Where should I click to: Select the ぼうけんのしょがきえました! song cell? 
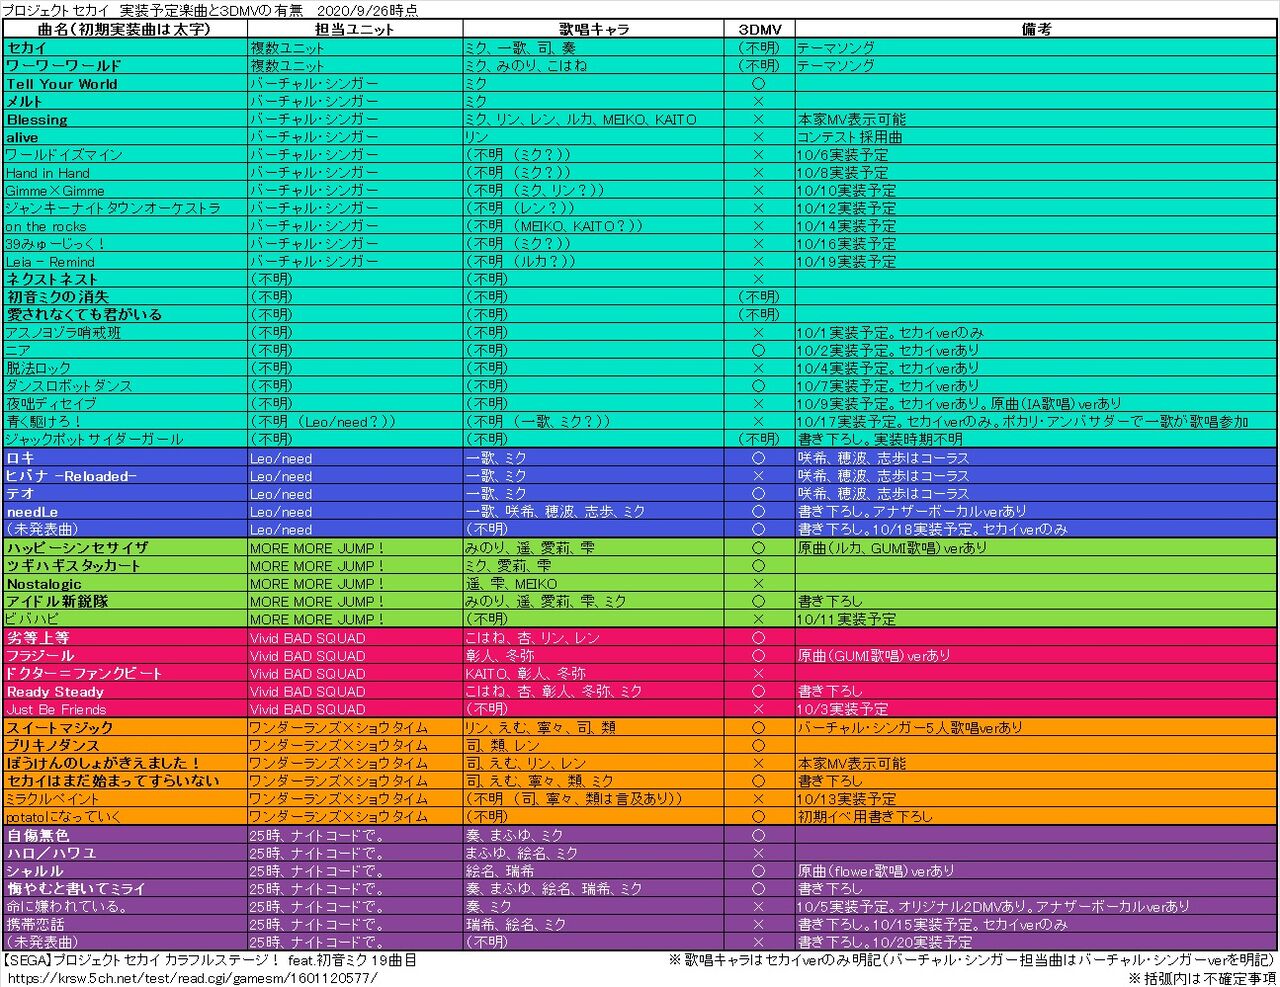pos(125,763)
